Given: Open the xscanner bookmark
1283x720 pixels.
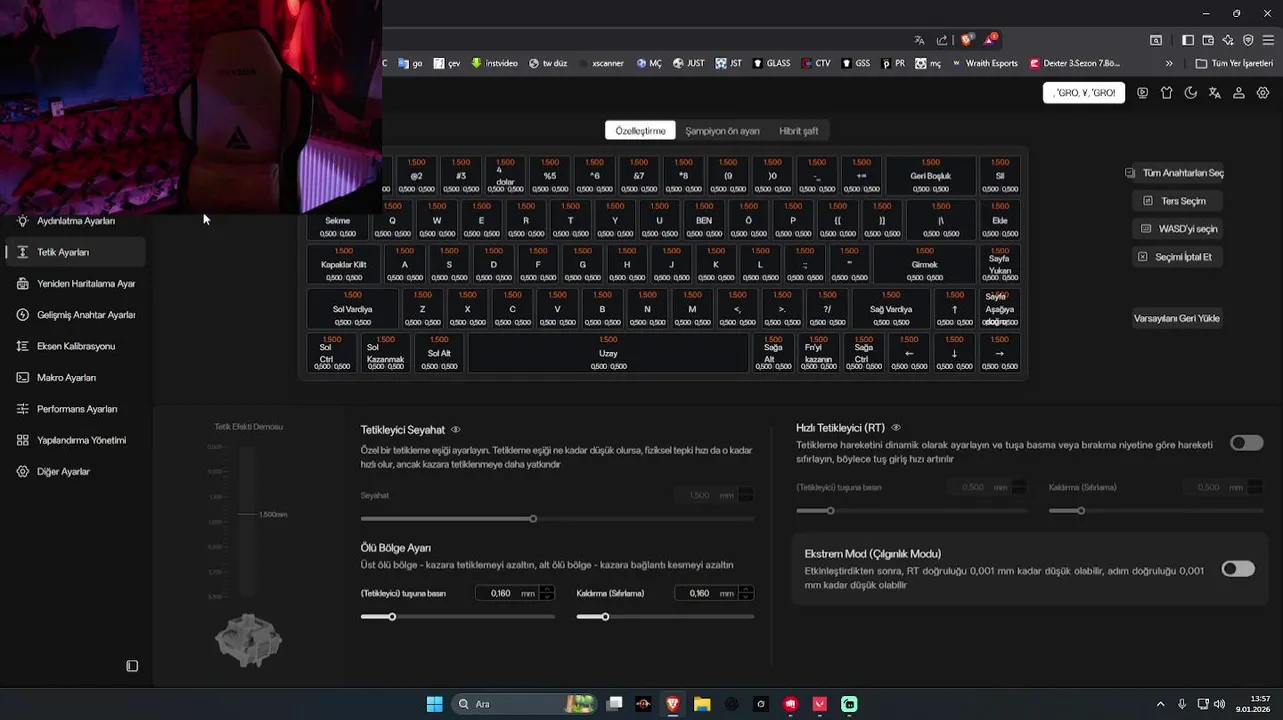Looking at the screenshot, I should 600,63.
